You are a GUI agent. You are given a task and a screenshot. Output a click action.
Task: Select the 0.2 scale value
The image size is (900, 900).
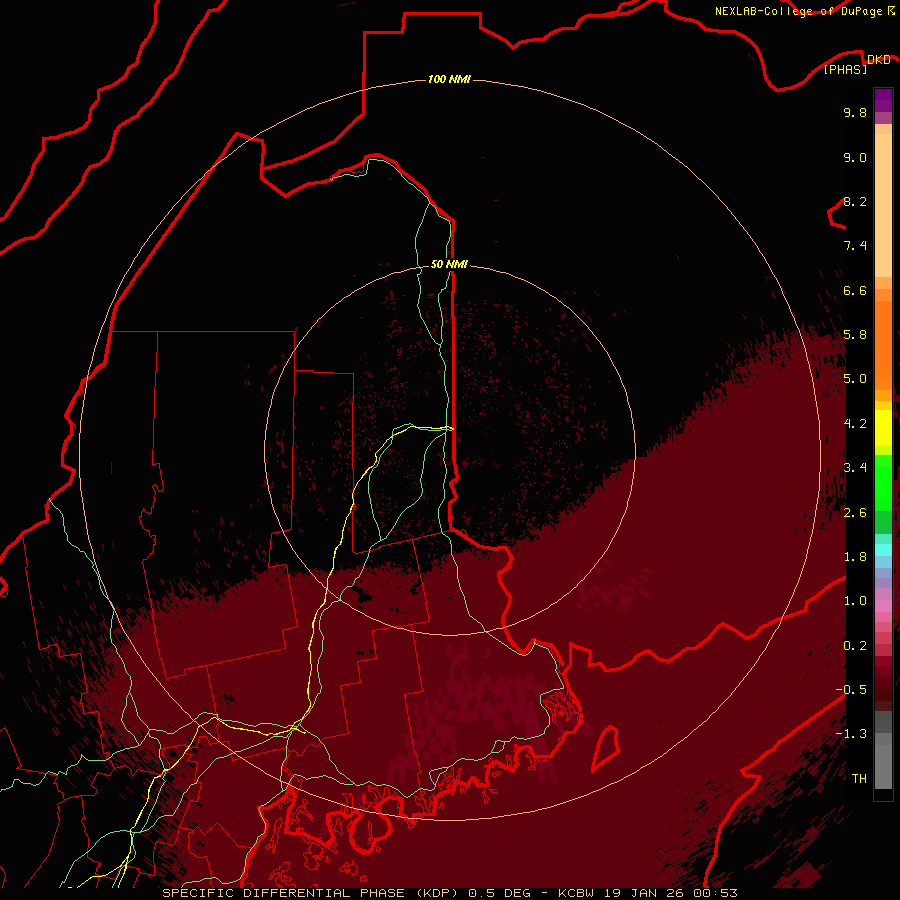pos(855,646)
